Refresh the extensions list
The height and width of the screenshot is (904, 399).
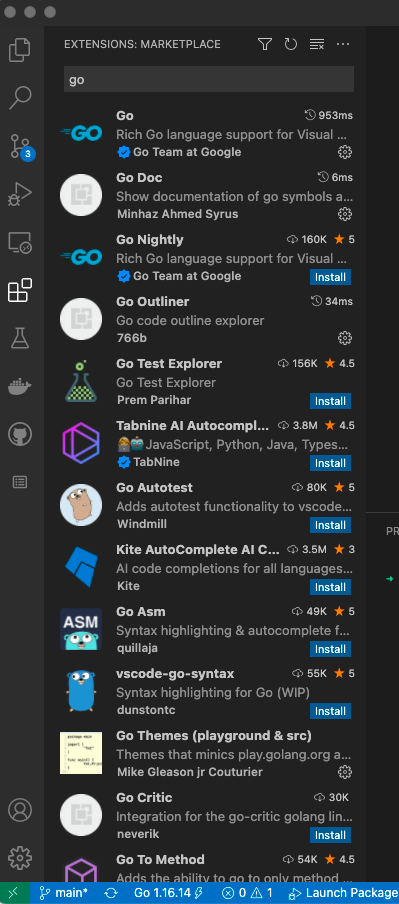pyautogui.click(x=291, y=44)
